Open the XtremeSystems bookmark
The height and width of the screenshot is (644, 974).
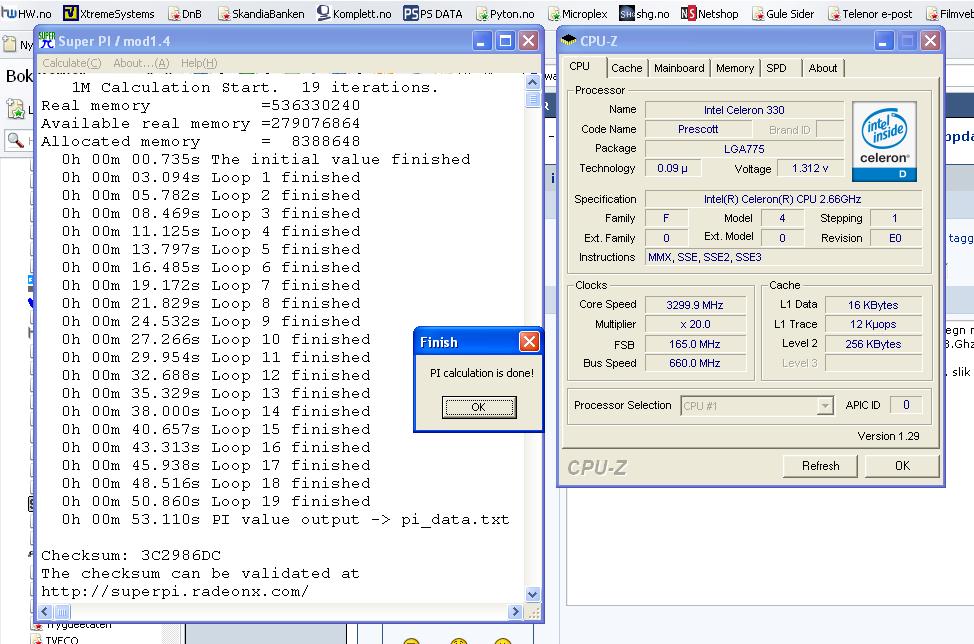[109, 13]
